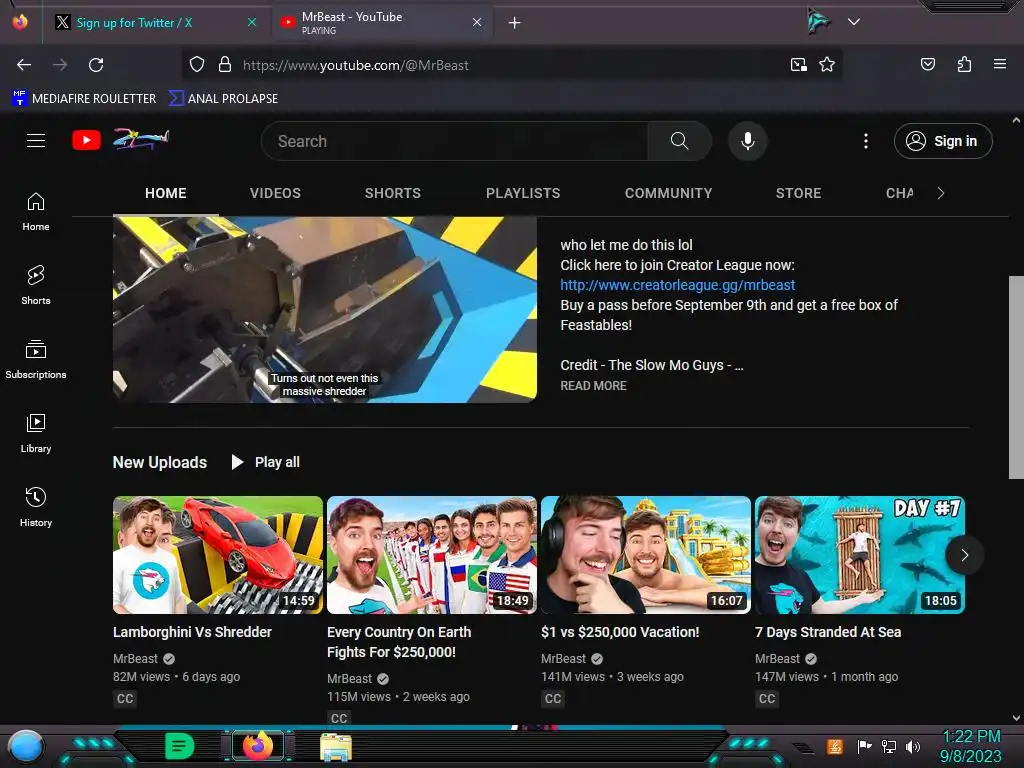
Task: Select the HOME channel tab
Action: (166, 193)
